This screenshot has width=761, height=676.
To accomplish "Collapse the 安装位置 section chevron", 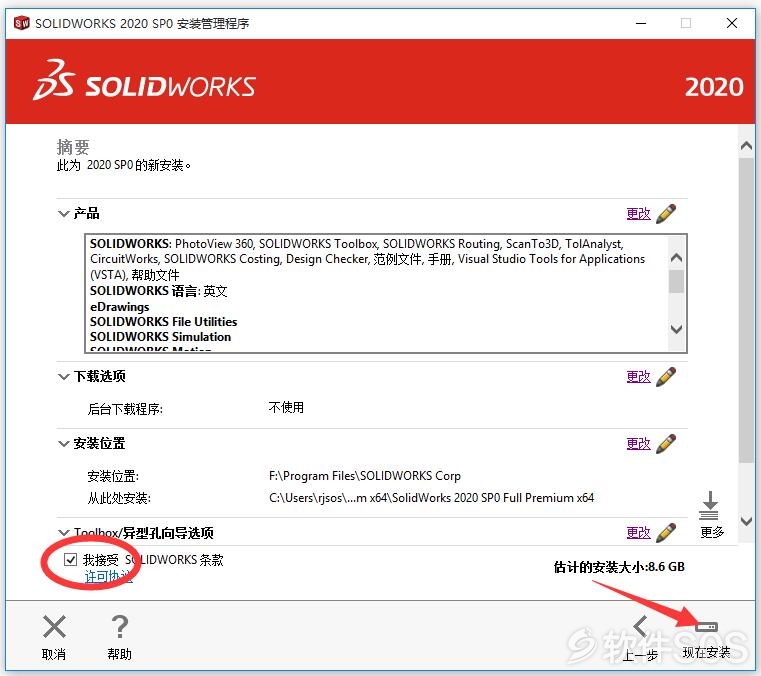I will [x=64, y=444].
